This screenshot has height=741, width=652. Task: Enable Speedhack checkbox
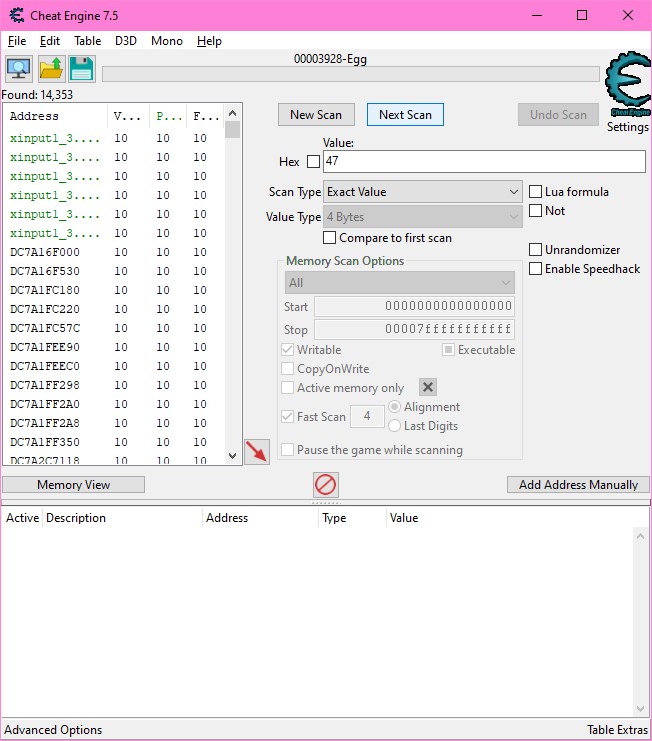[x=535, y=268]
